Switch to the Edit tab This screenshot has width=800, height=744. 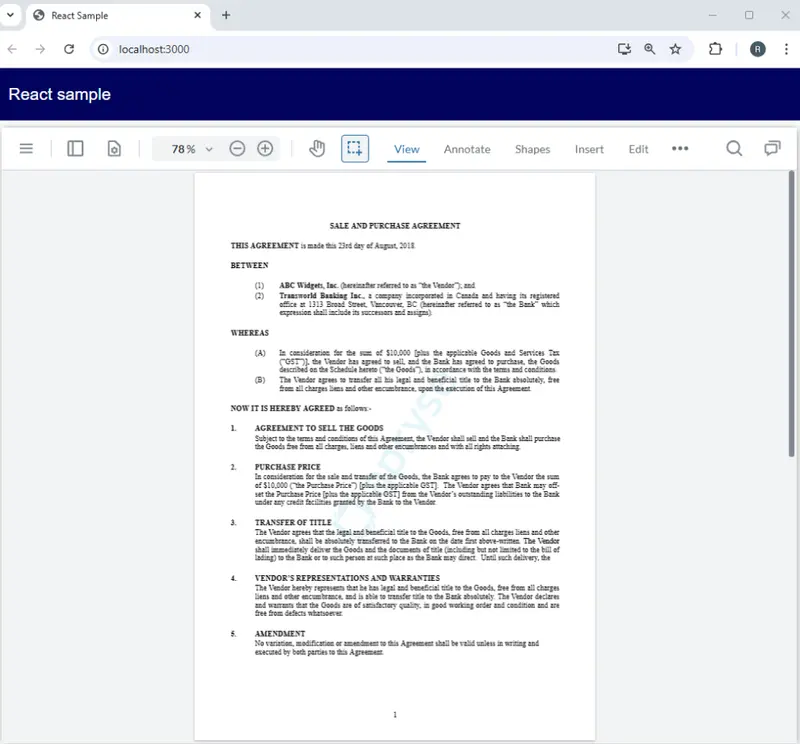click(x=638, y=150)
